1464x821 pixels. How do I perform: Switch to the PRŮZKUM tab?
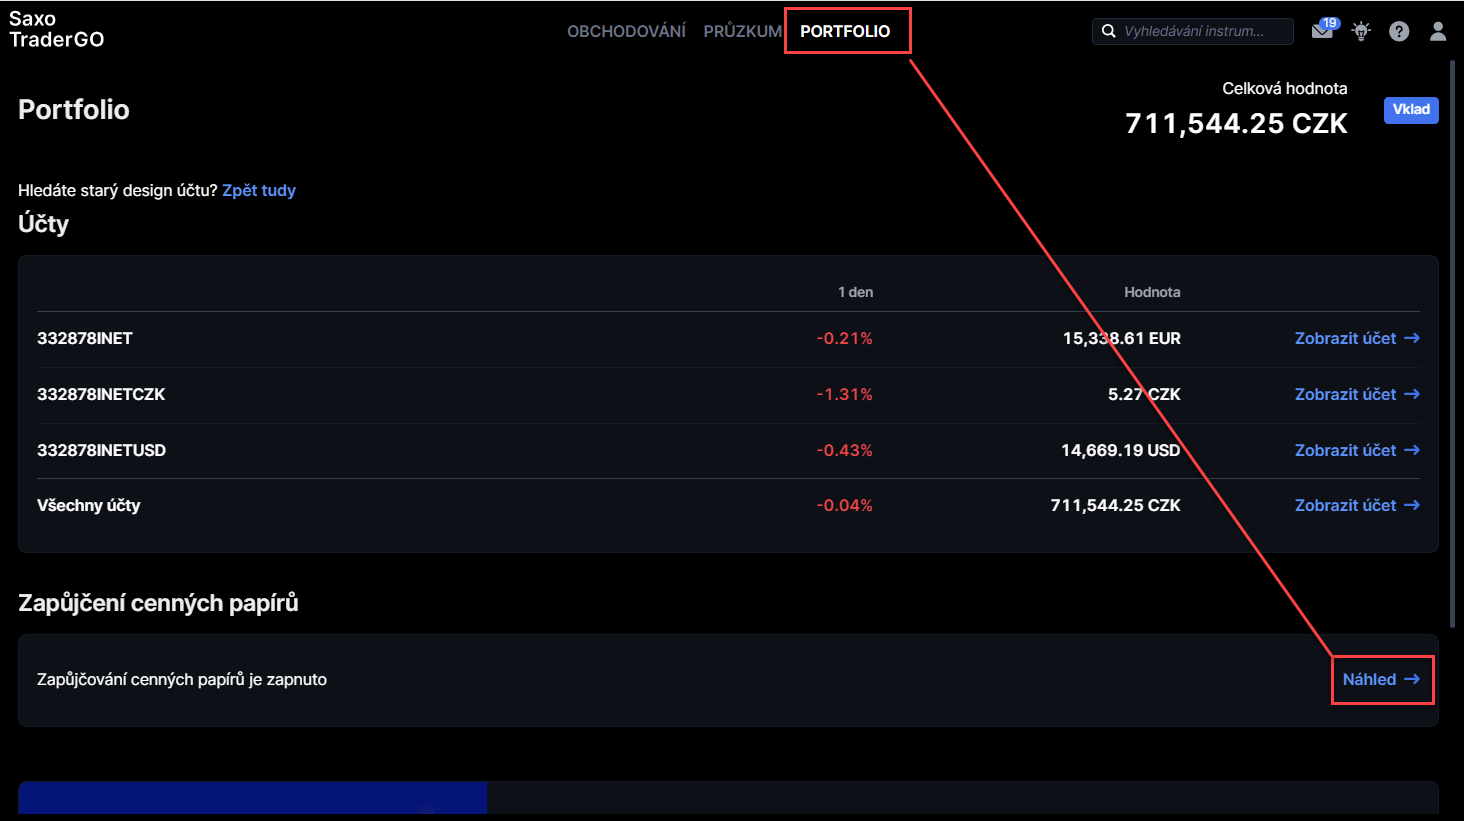click(742, 31)
